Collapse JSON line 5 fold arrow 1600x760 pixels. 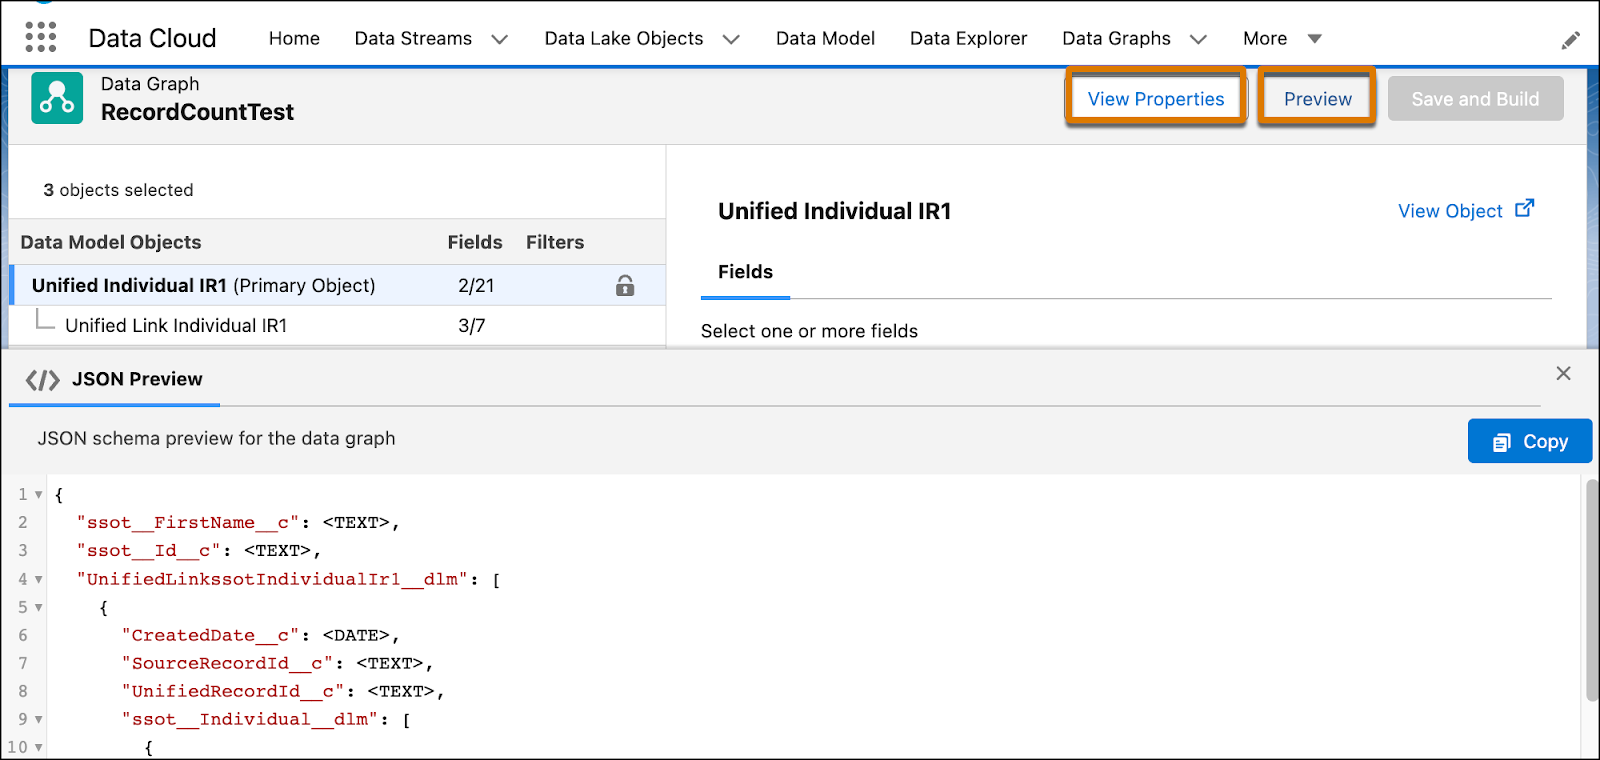point(39,607)
